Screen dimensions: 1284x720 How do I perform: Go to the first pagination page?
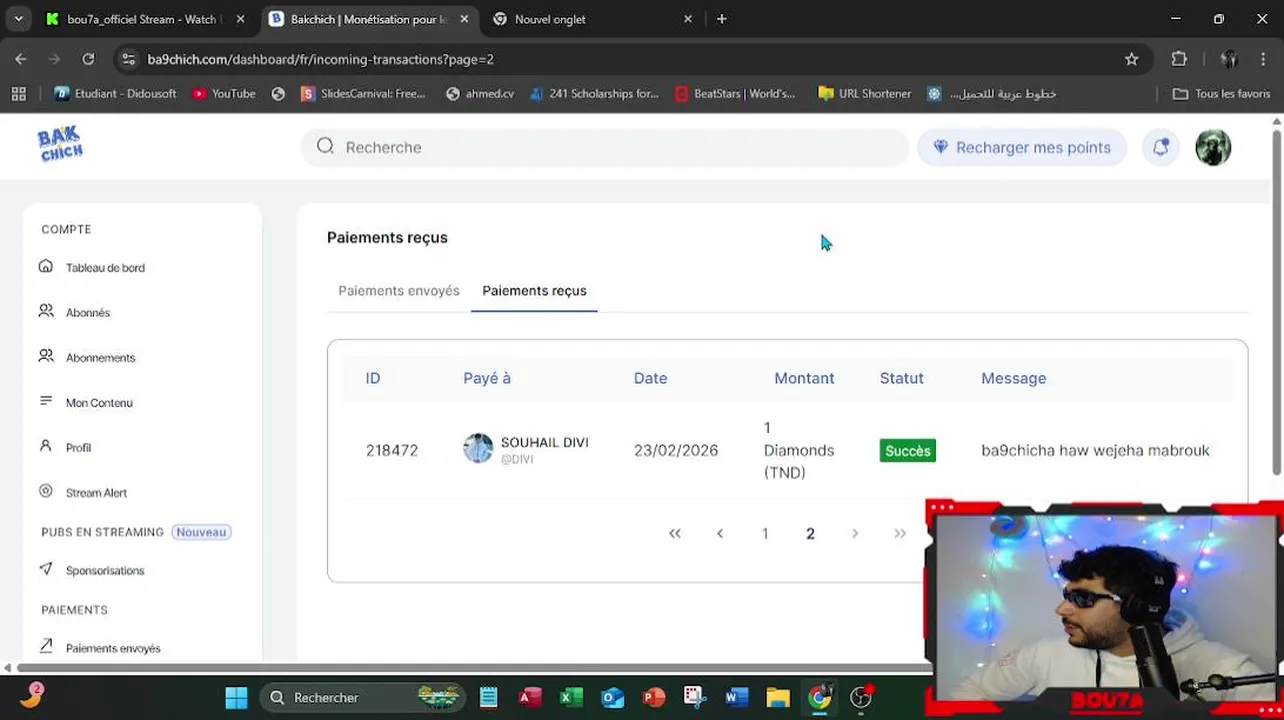click(x=675, y=533)
